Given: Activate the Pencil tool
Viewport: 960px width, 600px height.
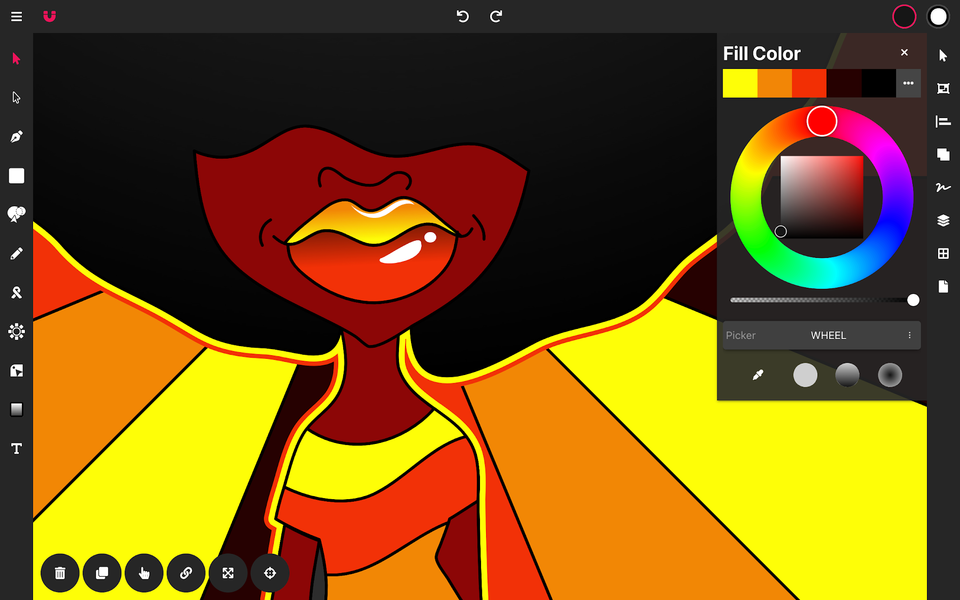Looking at the screenshot, I should point(16,253).
